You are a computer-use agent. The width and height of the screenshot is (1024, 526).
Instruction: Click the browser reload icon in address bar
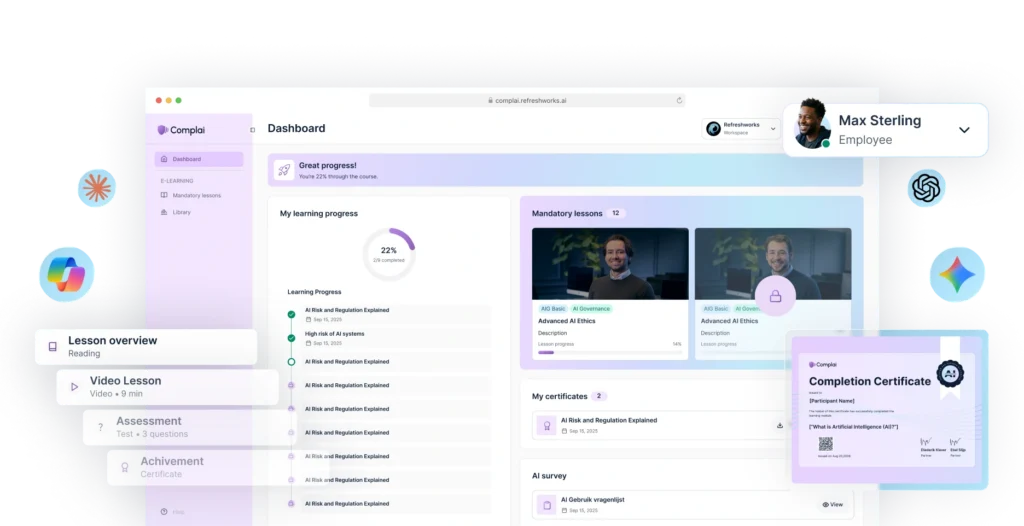click(x=679, y=100)
